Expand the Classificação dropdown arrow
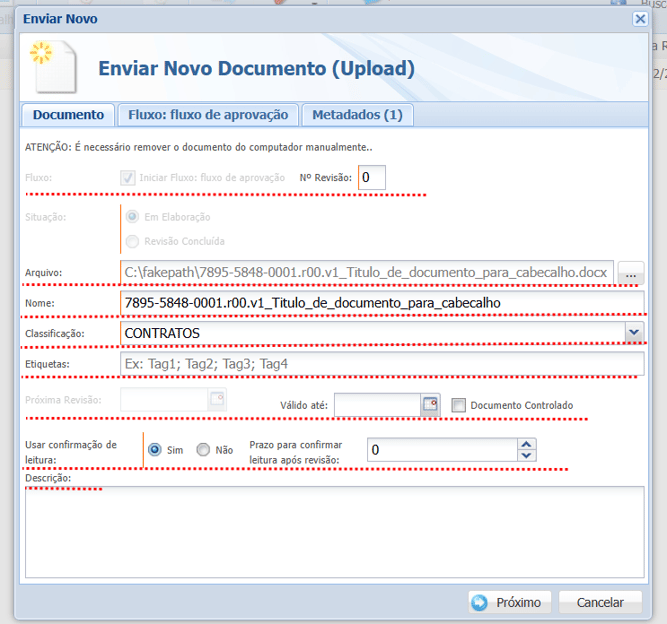The width and height of the screenshot is (667, 624). coord(633,332)
